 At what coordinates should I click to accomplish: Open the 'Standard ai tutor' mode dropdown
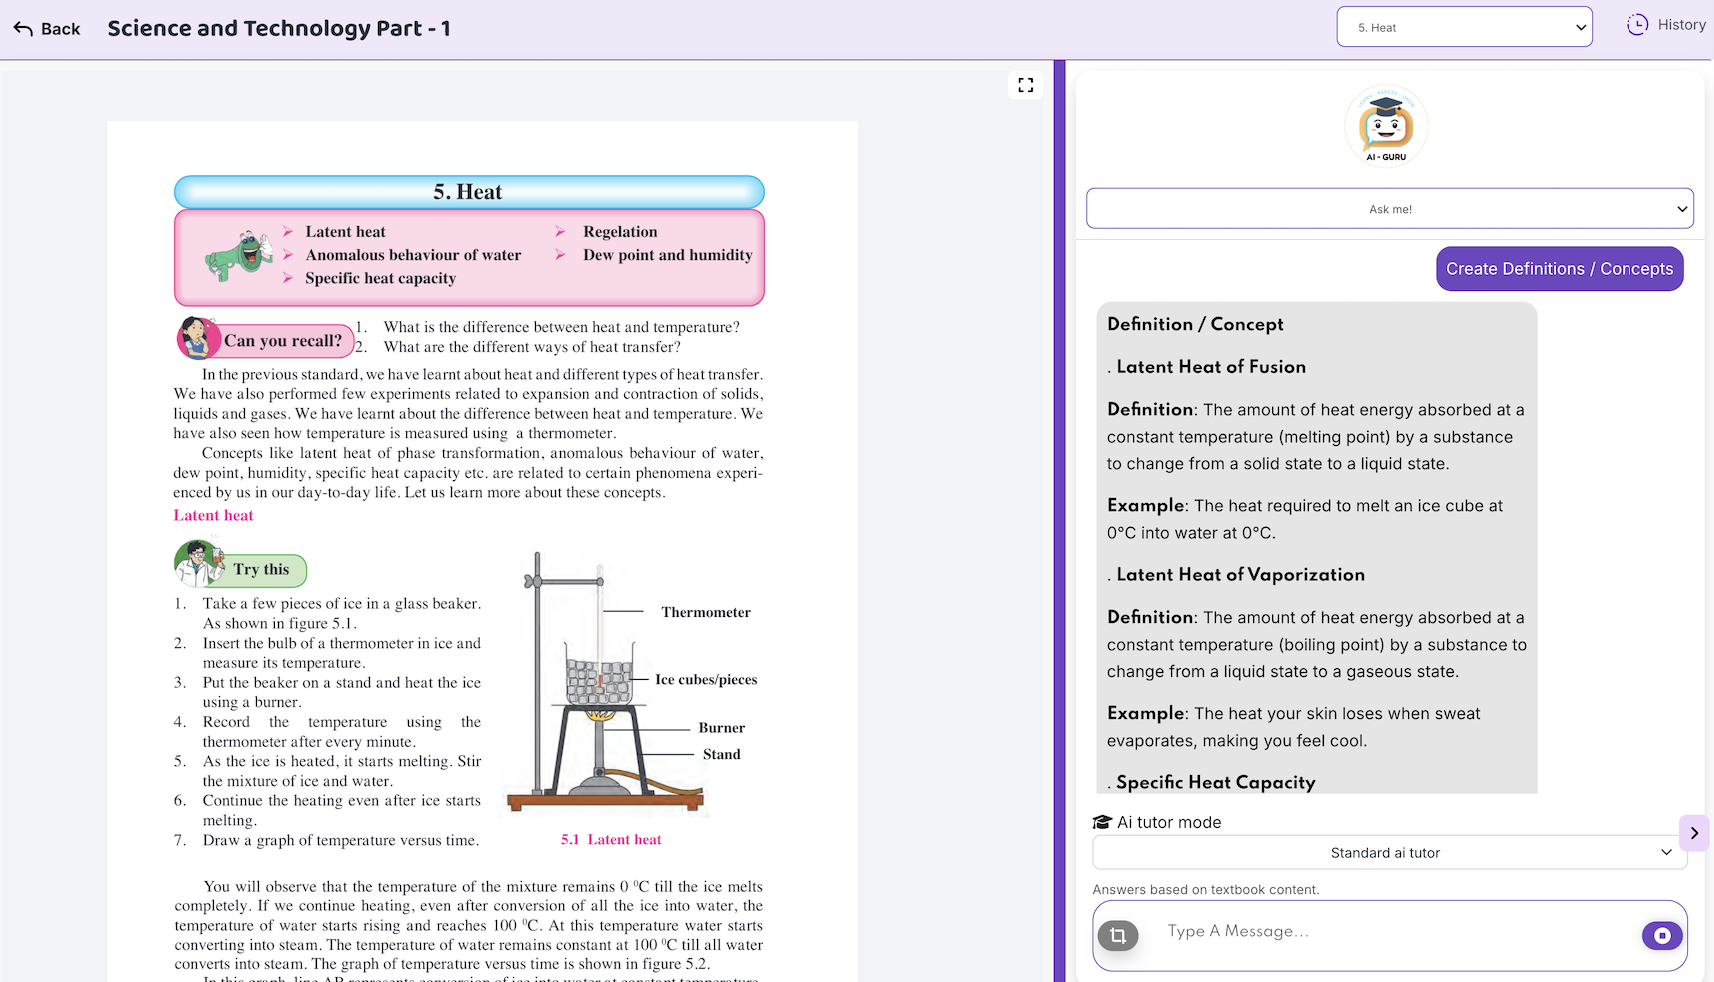(x=1390, y=853)
